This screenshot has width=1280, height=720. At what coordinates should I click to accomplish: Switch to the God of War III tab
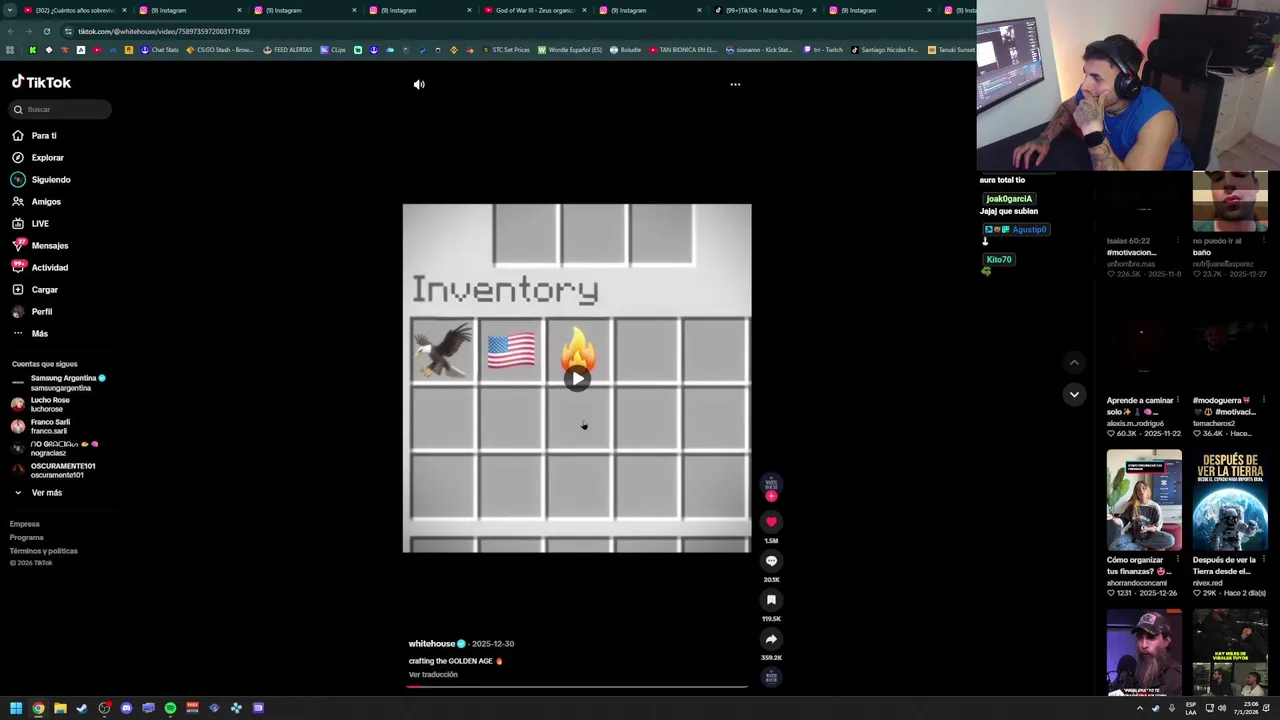[x=533, y=10]
